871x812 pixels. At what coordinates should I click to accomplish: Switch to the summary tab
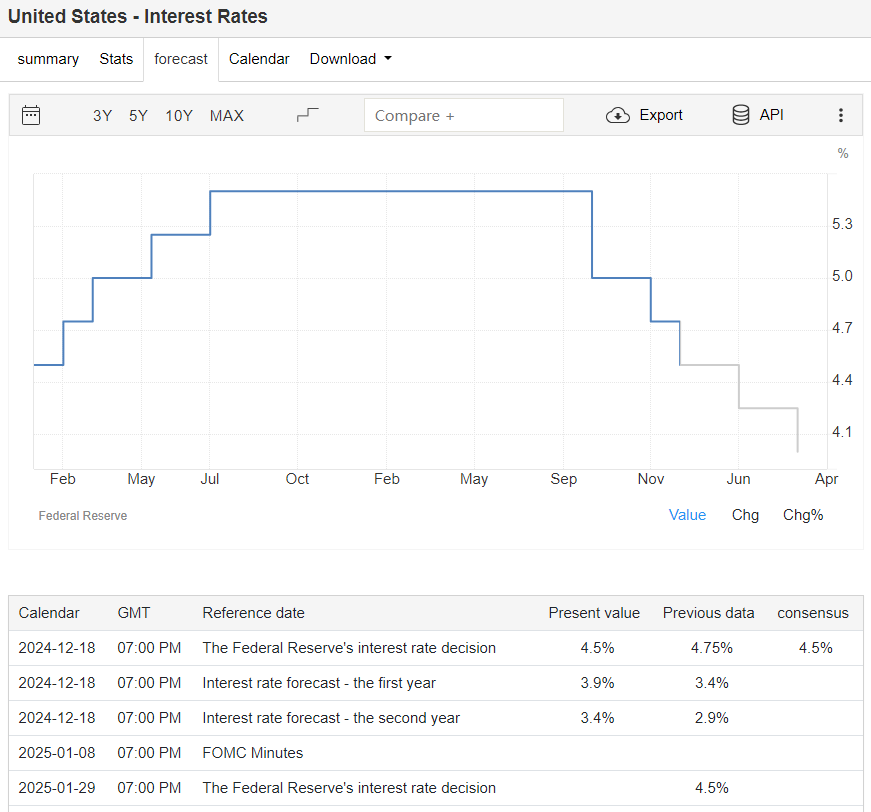48,59
